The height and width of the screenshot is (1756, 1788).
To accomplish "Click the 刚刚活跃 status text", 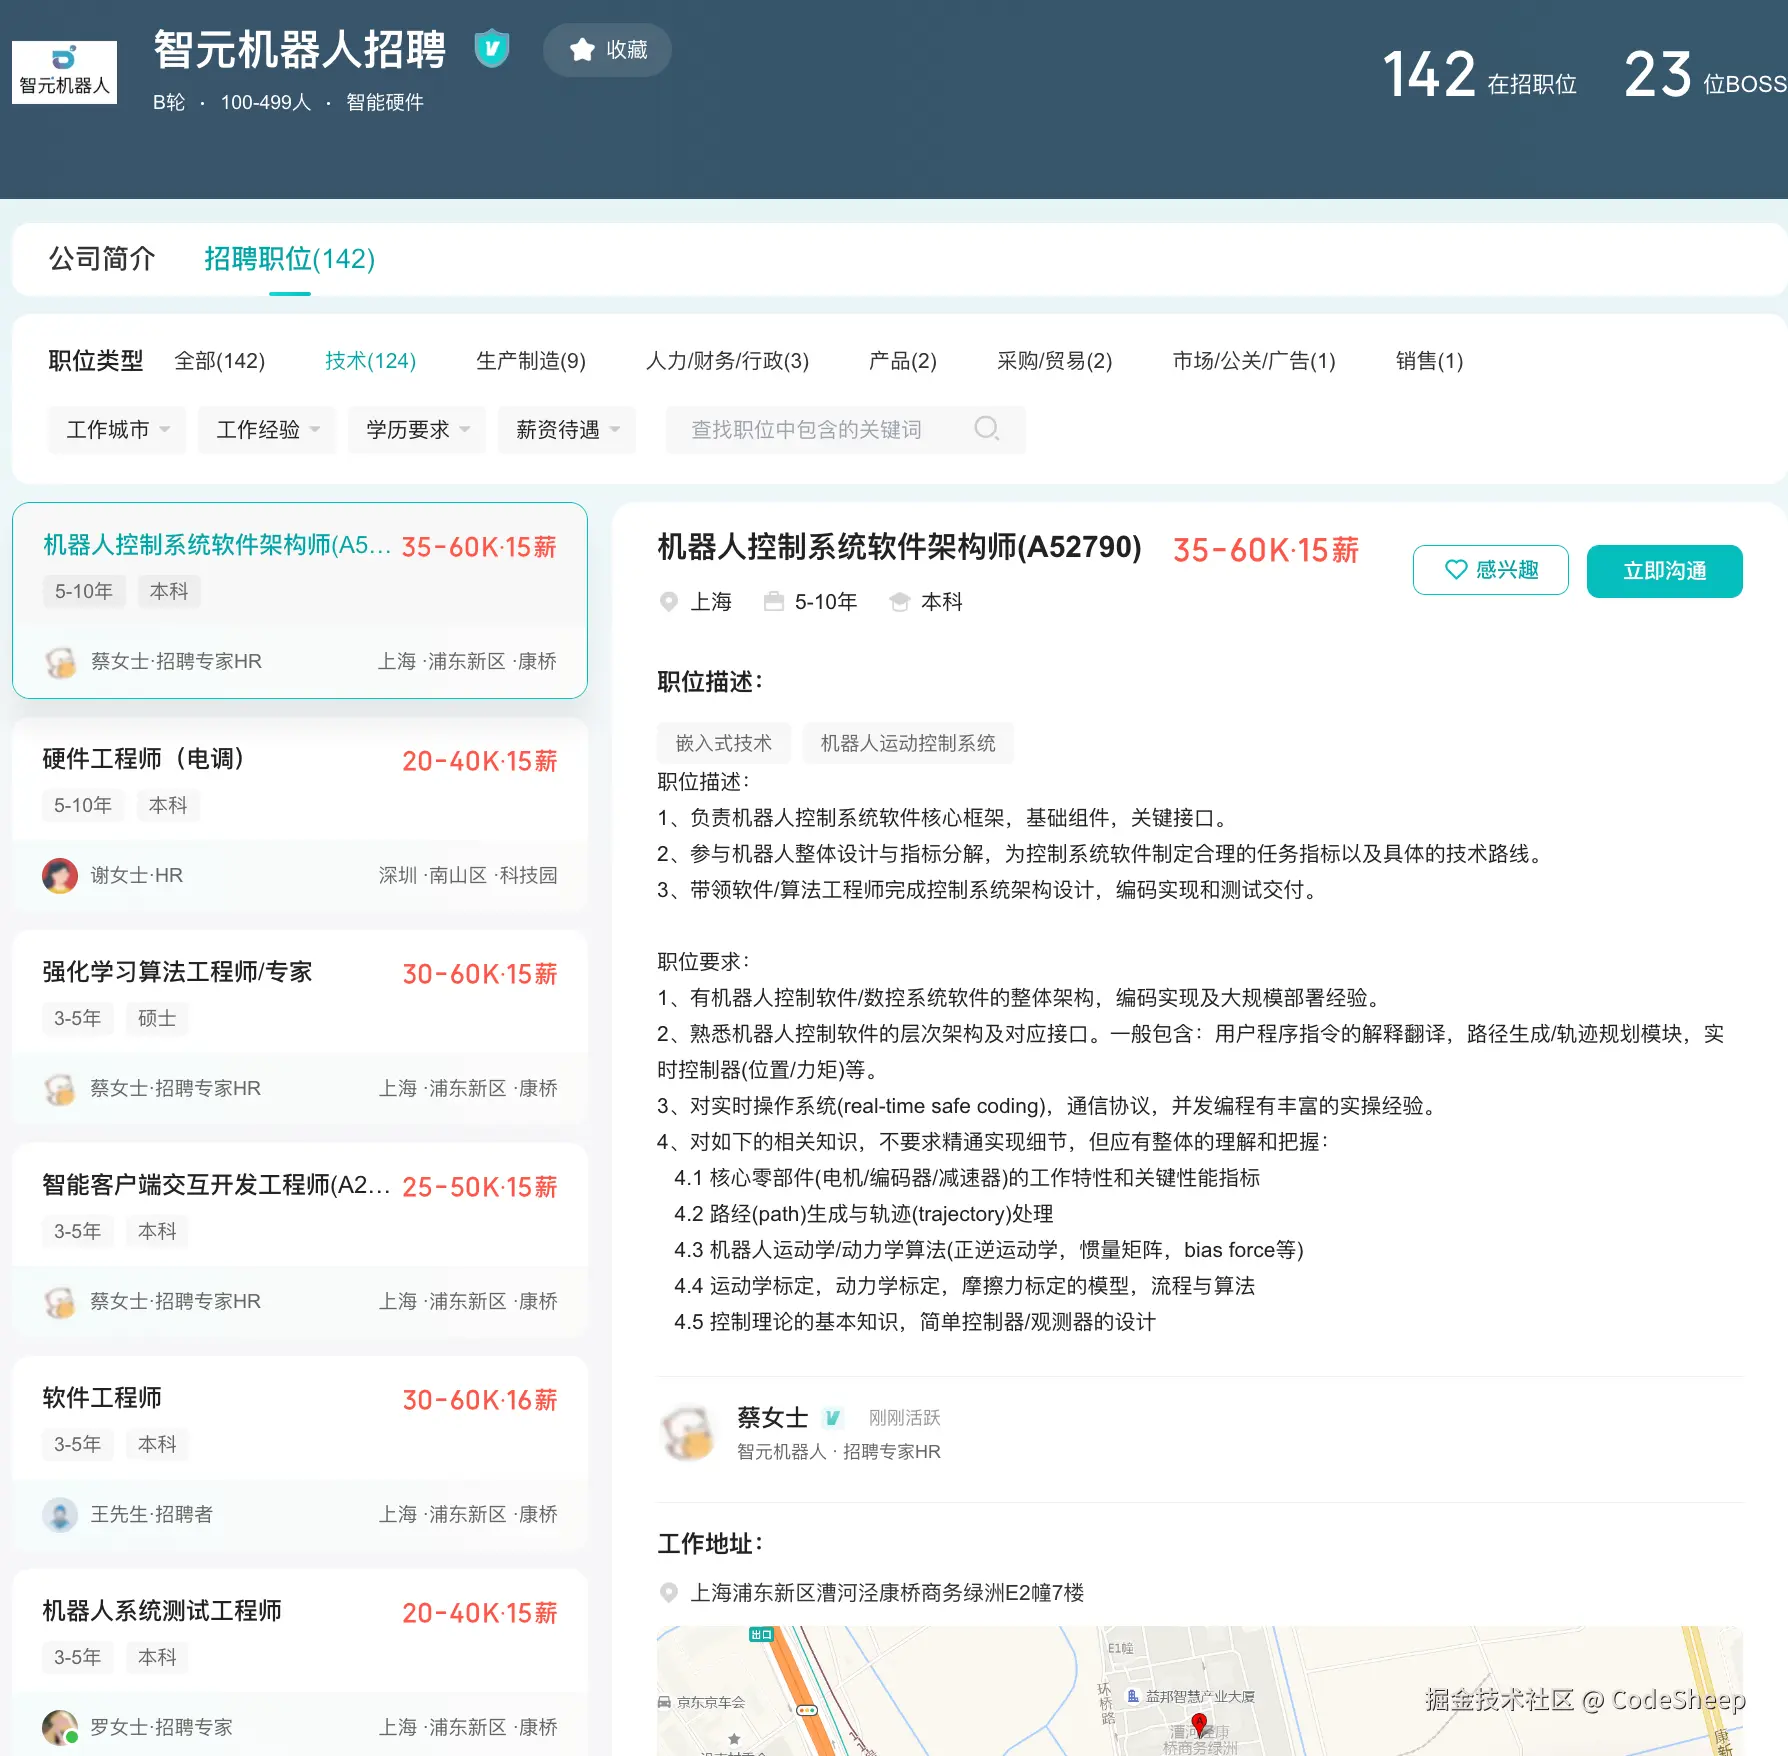I will coord(905,1418).
